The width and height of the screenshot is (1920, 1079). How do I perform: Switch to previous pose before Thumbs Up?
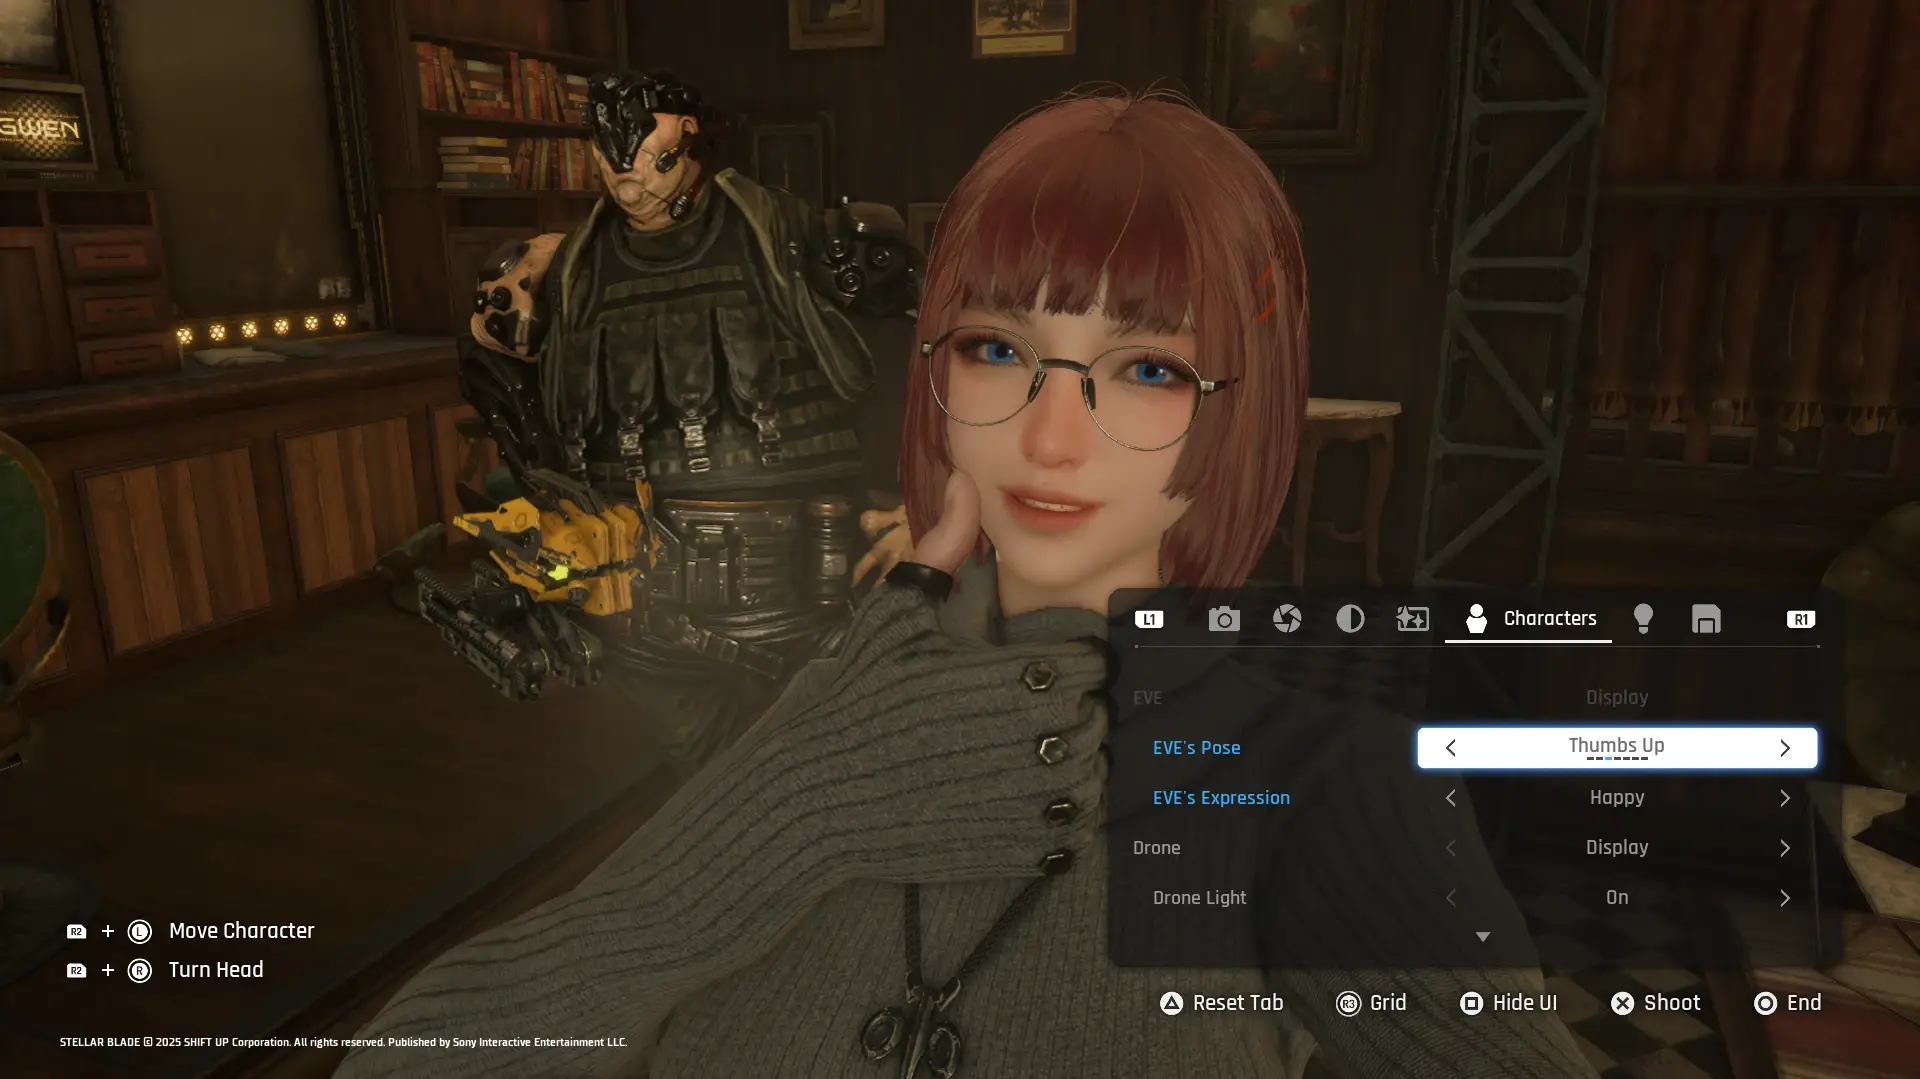tap(1450, 748)
